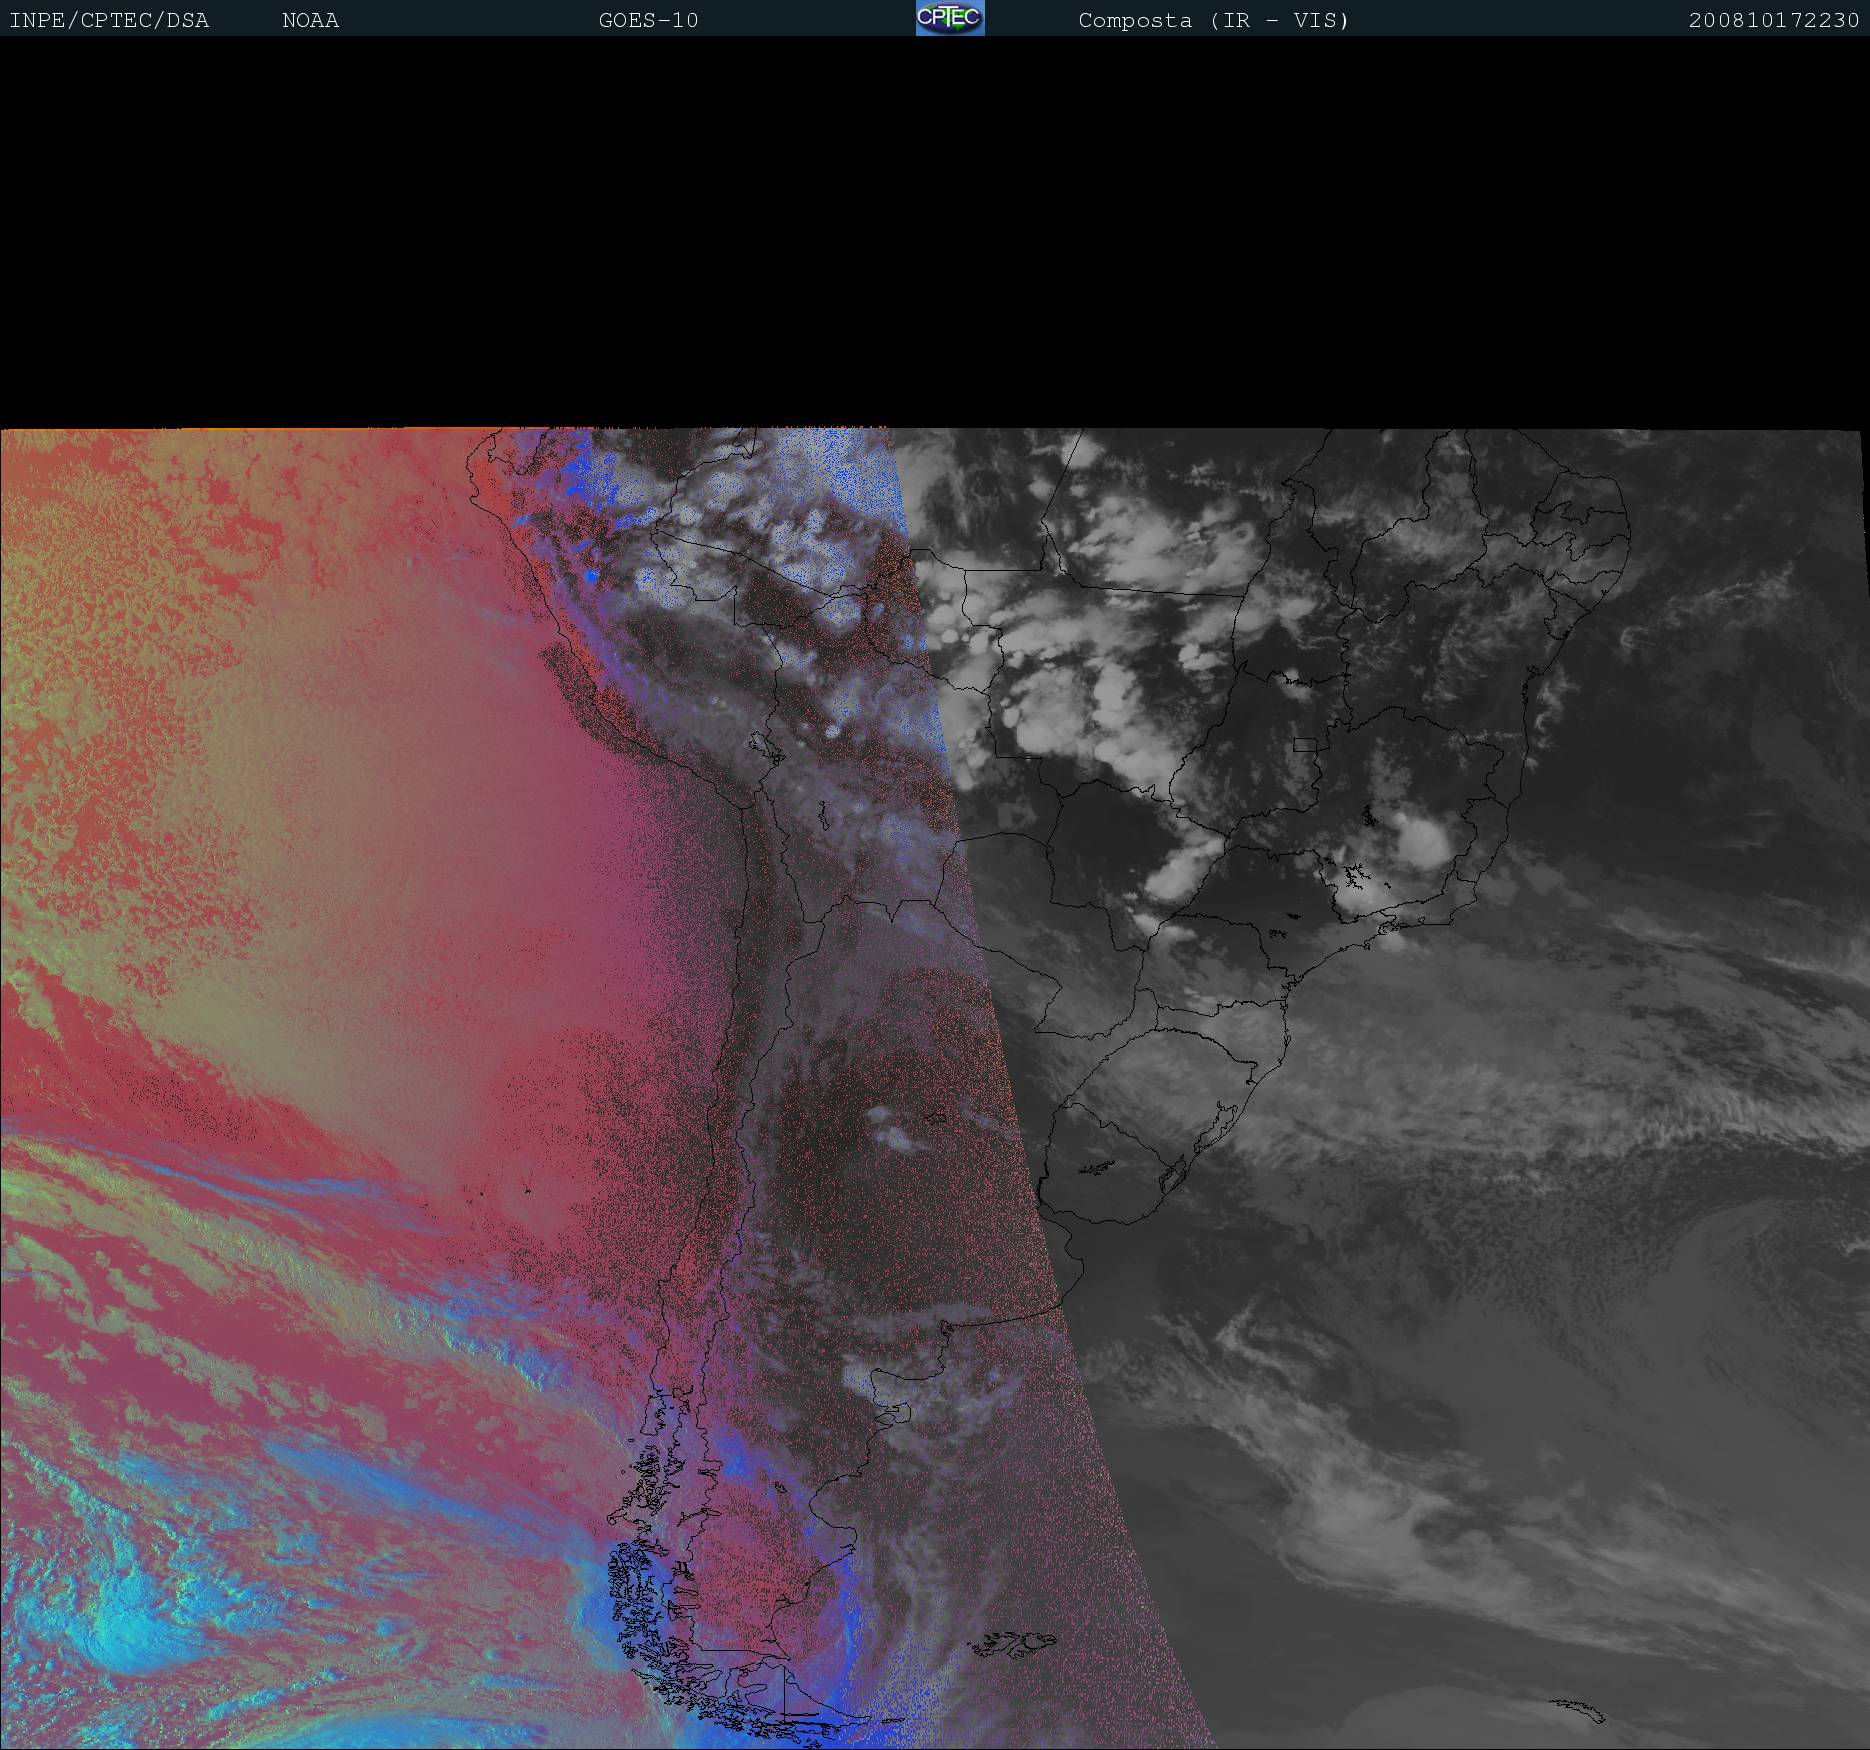Viewport: 1870px width, 1750px height.
Task: Click the INPE/CPTEC/DSA header label
Action: [x=109, y=21]
